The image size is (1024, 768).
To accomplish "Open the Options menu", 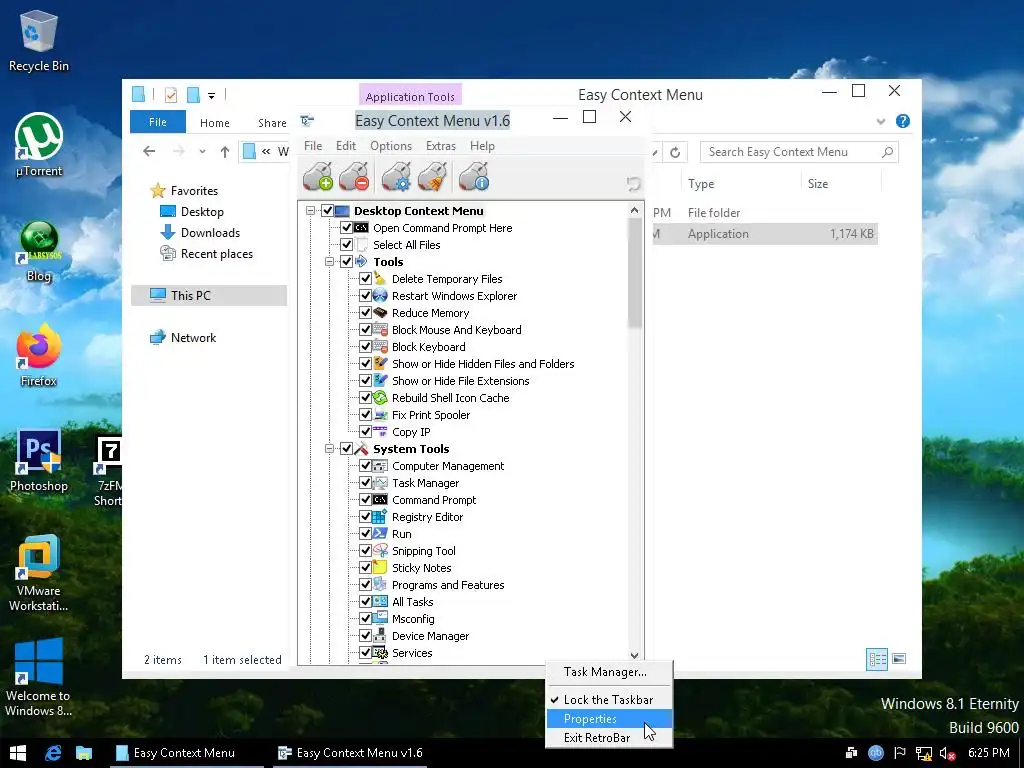I will point(391,146).
